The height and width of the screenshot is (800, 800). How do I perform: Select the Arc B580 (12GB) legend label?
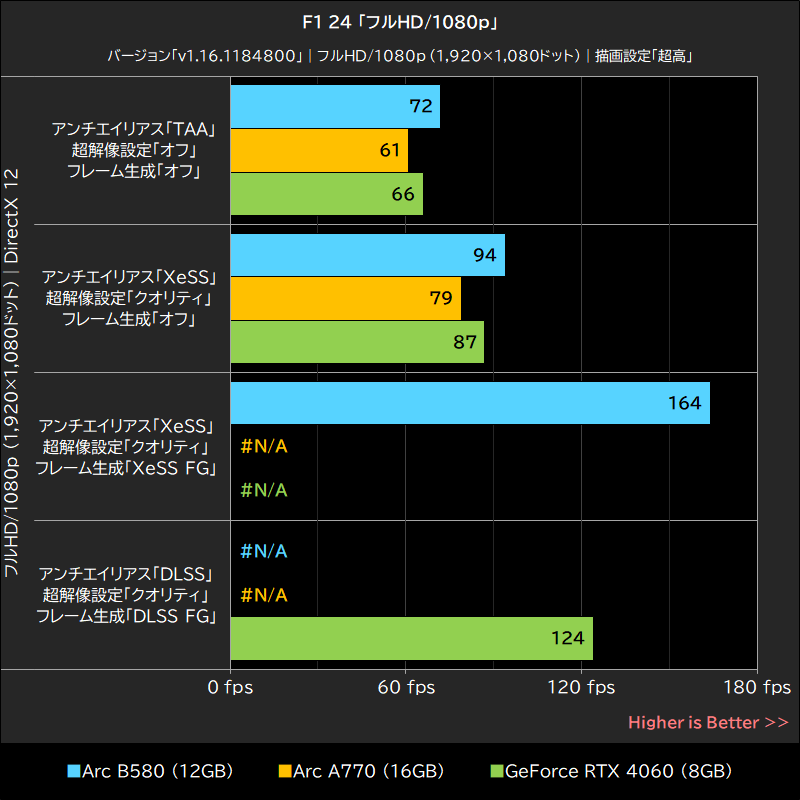158,771
